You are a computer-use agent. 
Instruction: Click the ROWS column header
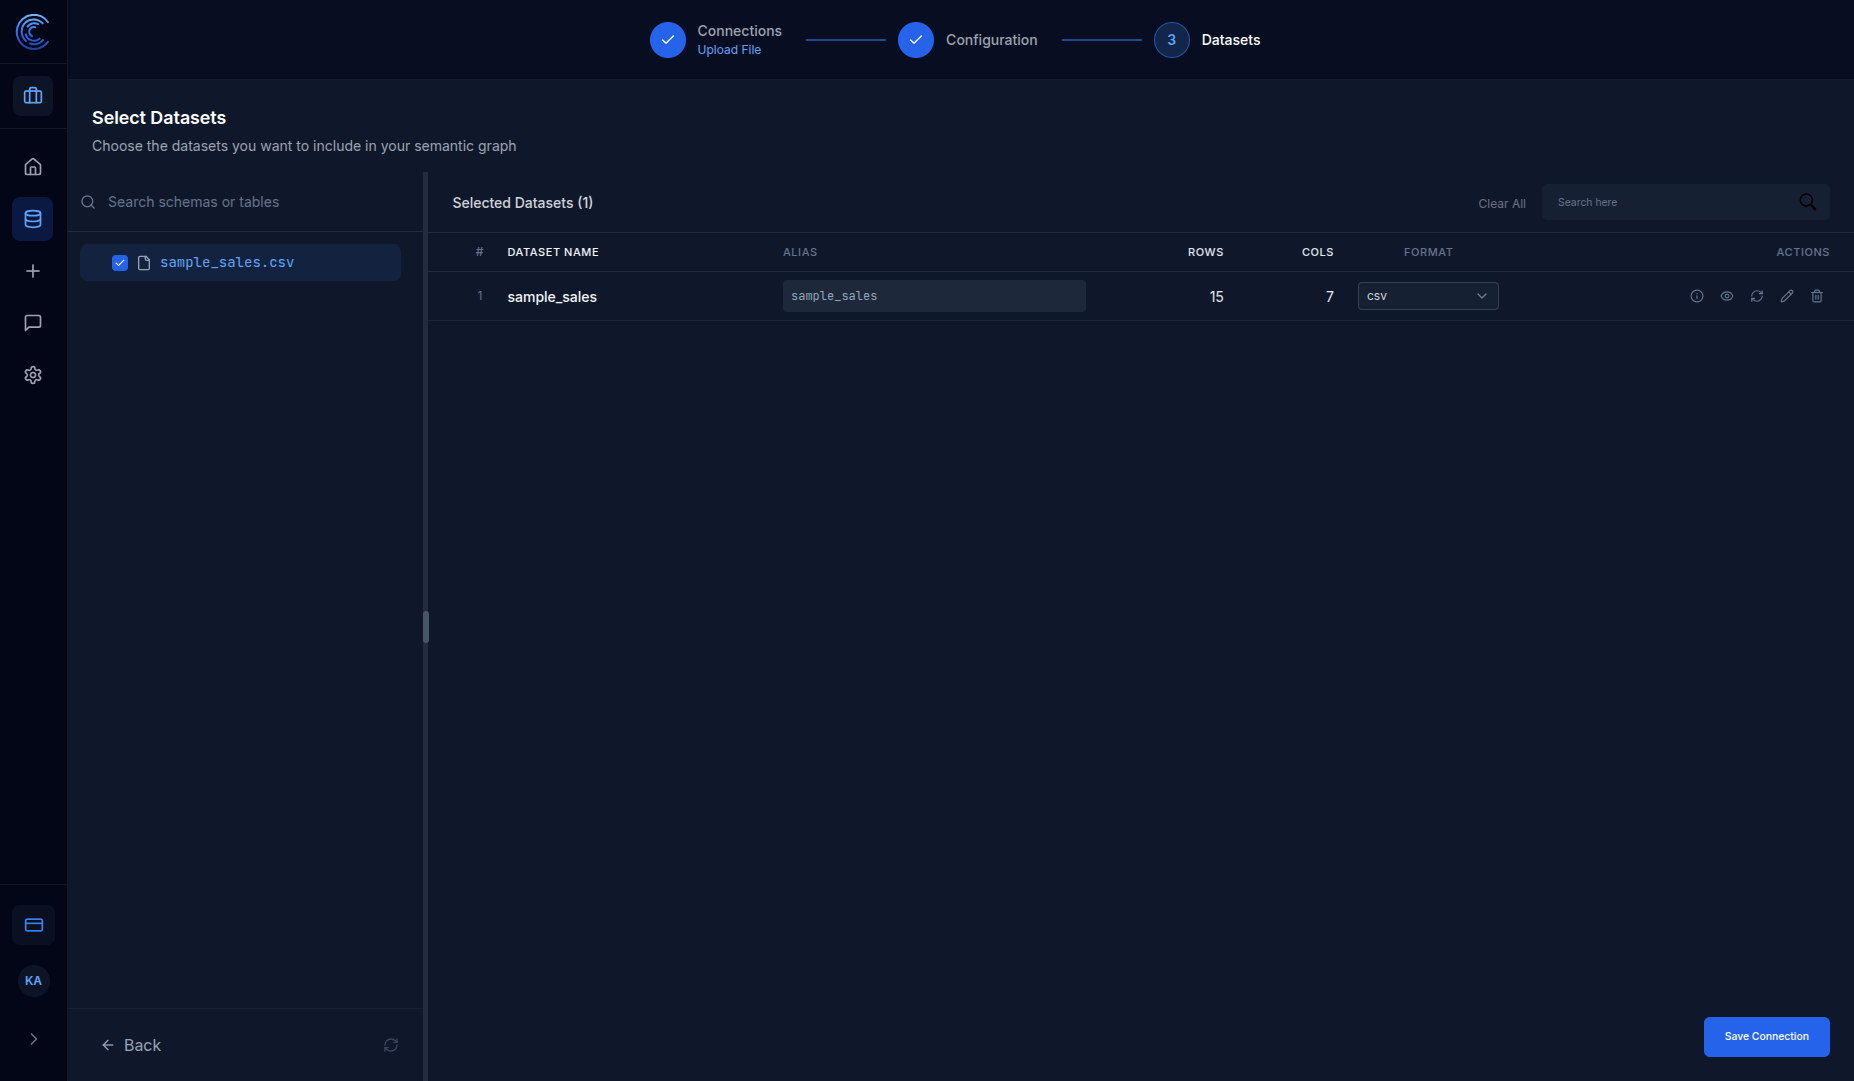click(x=1205, y=252)
